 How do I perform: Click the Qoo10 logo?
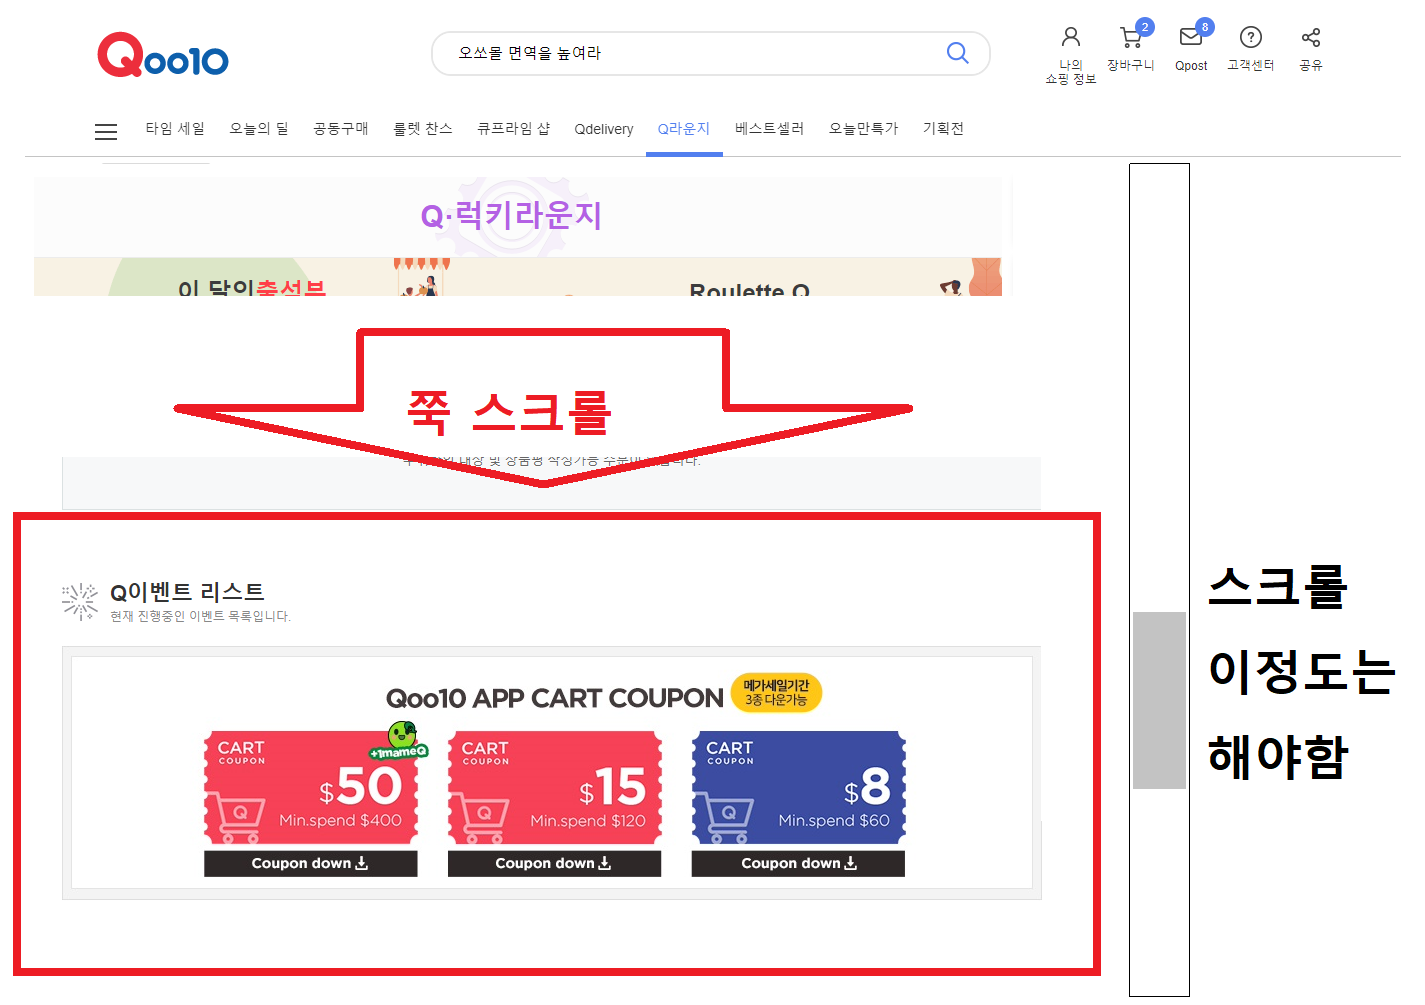click(x=163, y=55)
